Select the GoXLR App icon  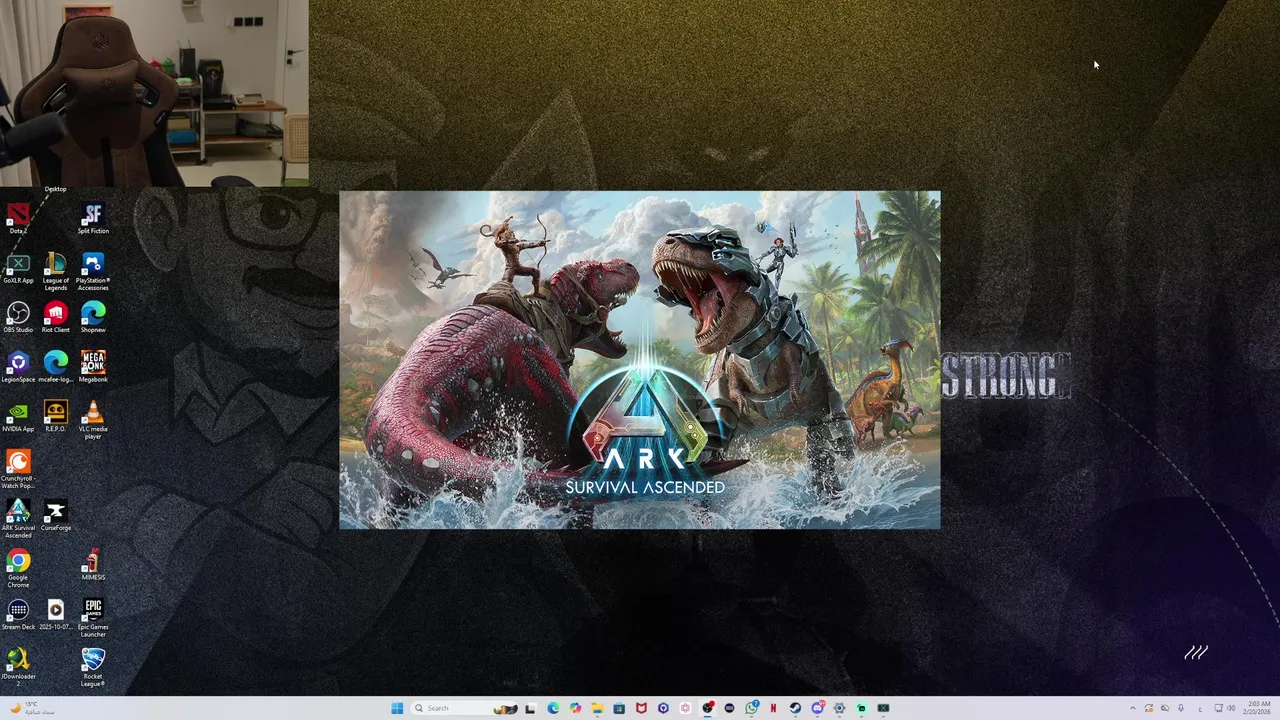tap(18, 268)
